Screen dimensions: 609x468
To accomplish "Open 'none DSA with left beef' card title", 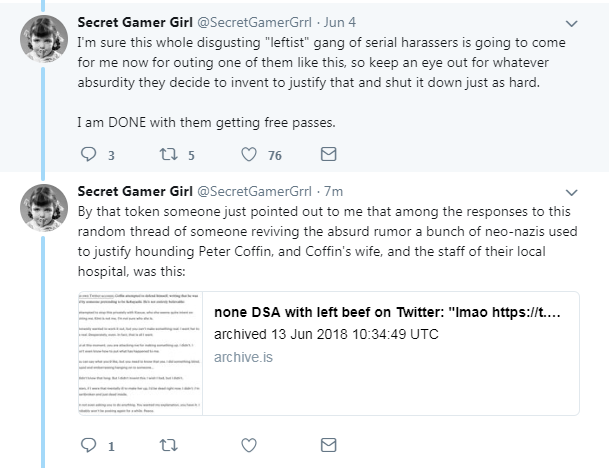I will 387,312.
